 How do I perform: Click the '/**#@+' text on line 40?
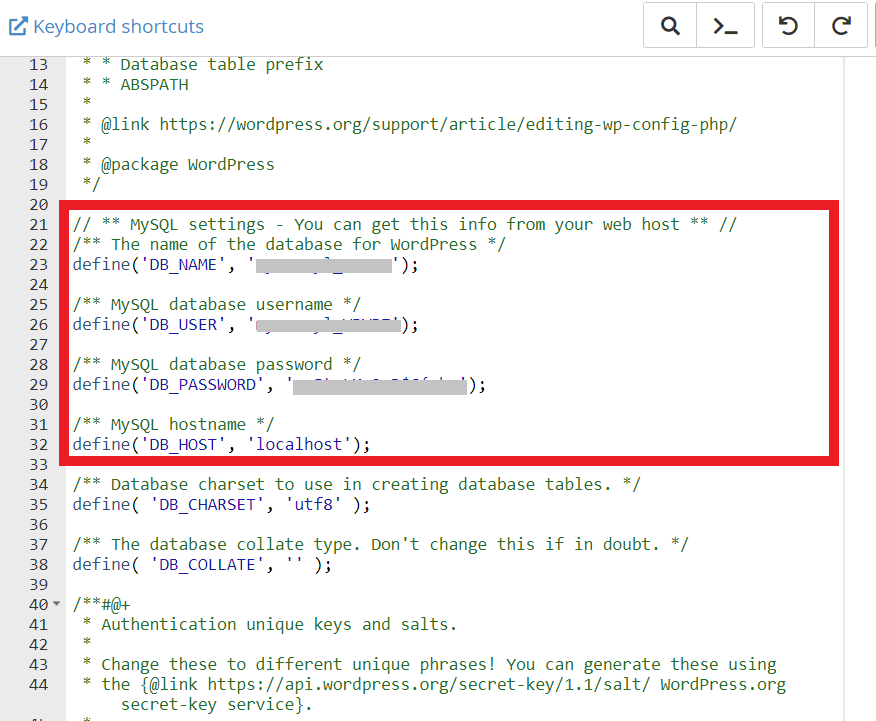[x=101, y=604]
